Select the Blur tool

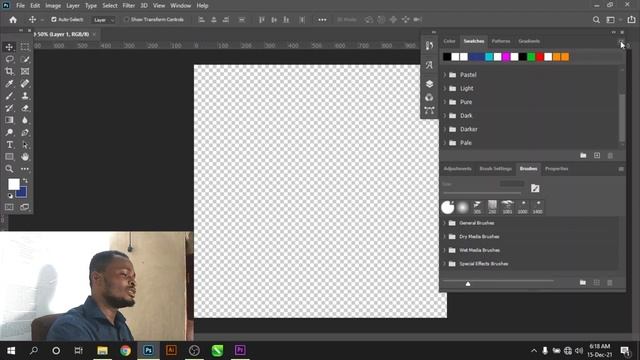tap(25, 120)
